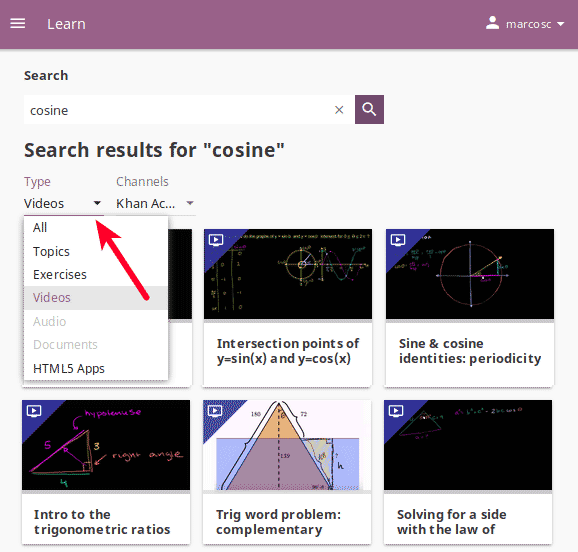The height and width of the screenshot is (552, 578).
Task: Choose Exercises from the Type list
Action: 96,275
